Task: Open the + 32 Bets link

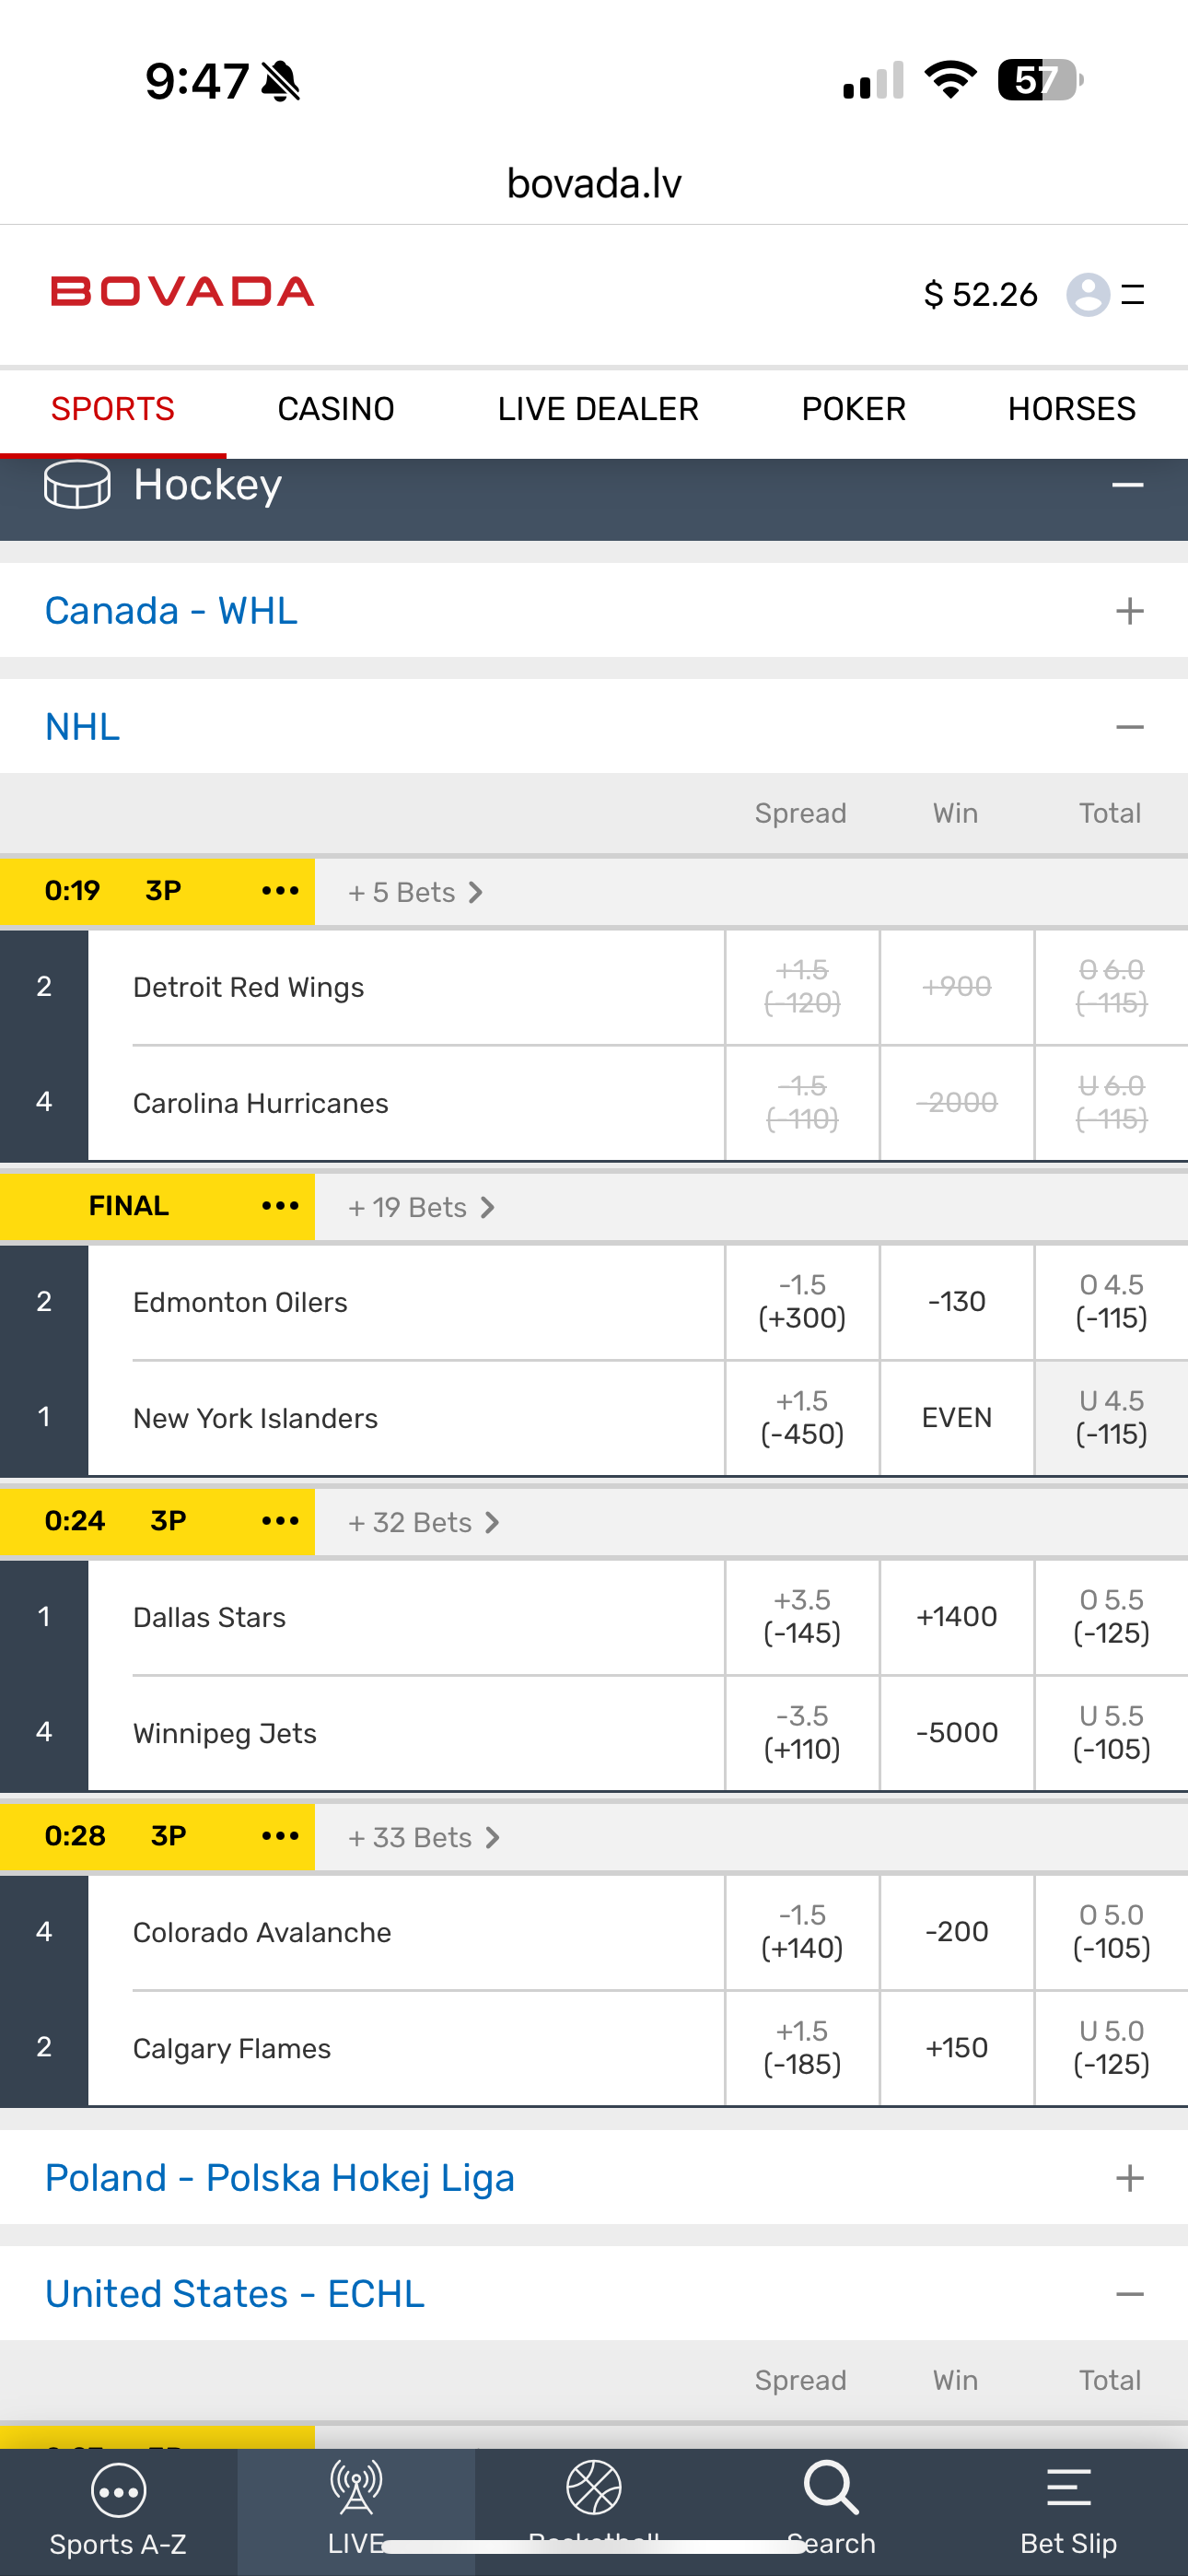Action: [422, 1522]
